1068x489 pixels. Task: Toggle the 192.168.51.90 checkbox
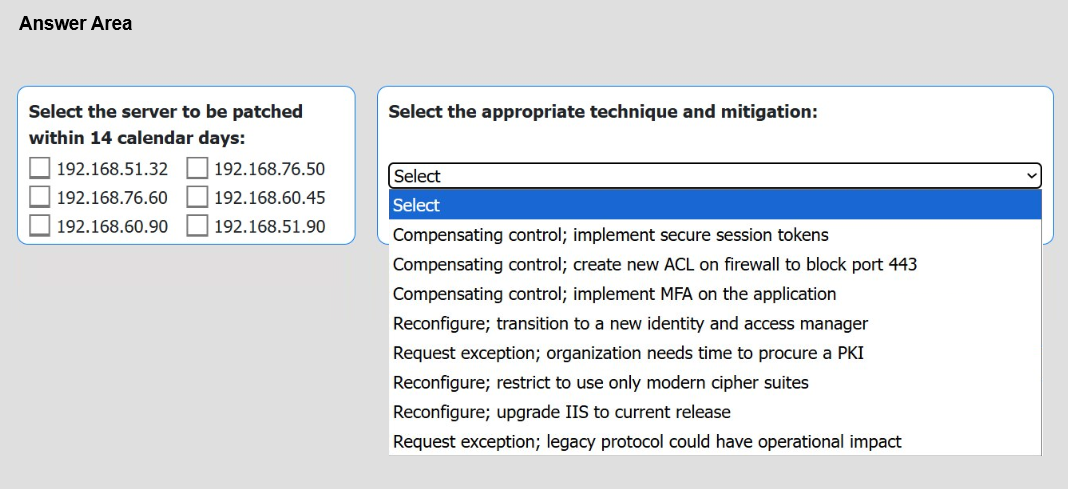(x=197, y=225)
